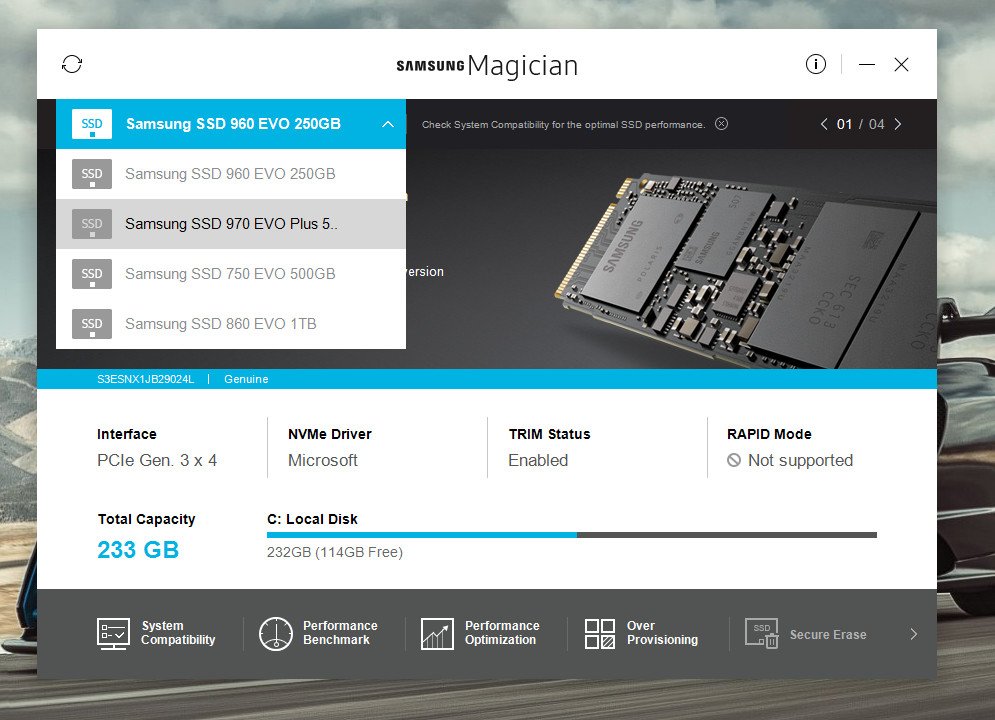Go to previous banner page
The height and width of the screenshot is (720, 995).
pyautogui.click(x=824, y=125)
